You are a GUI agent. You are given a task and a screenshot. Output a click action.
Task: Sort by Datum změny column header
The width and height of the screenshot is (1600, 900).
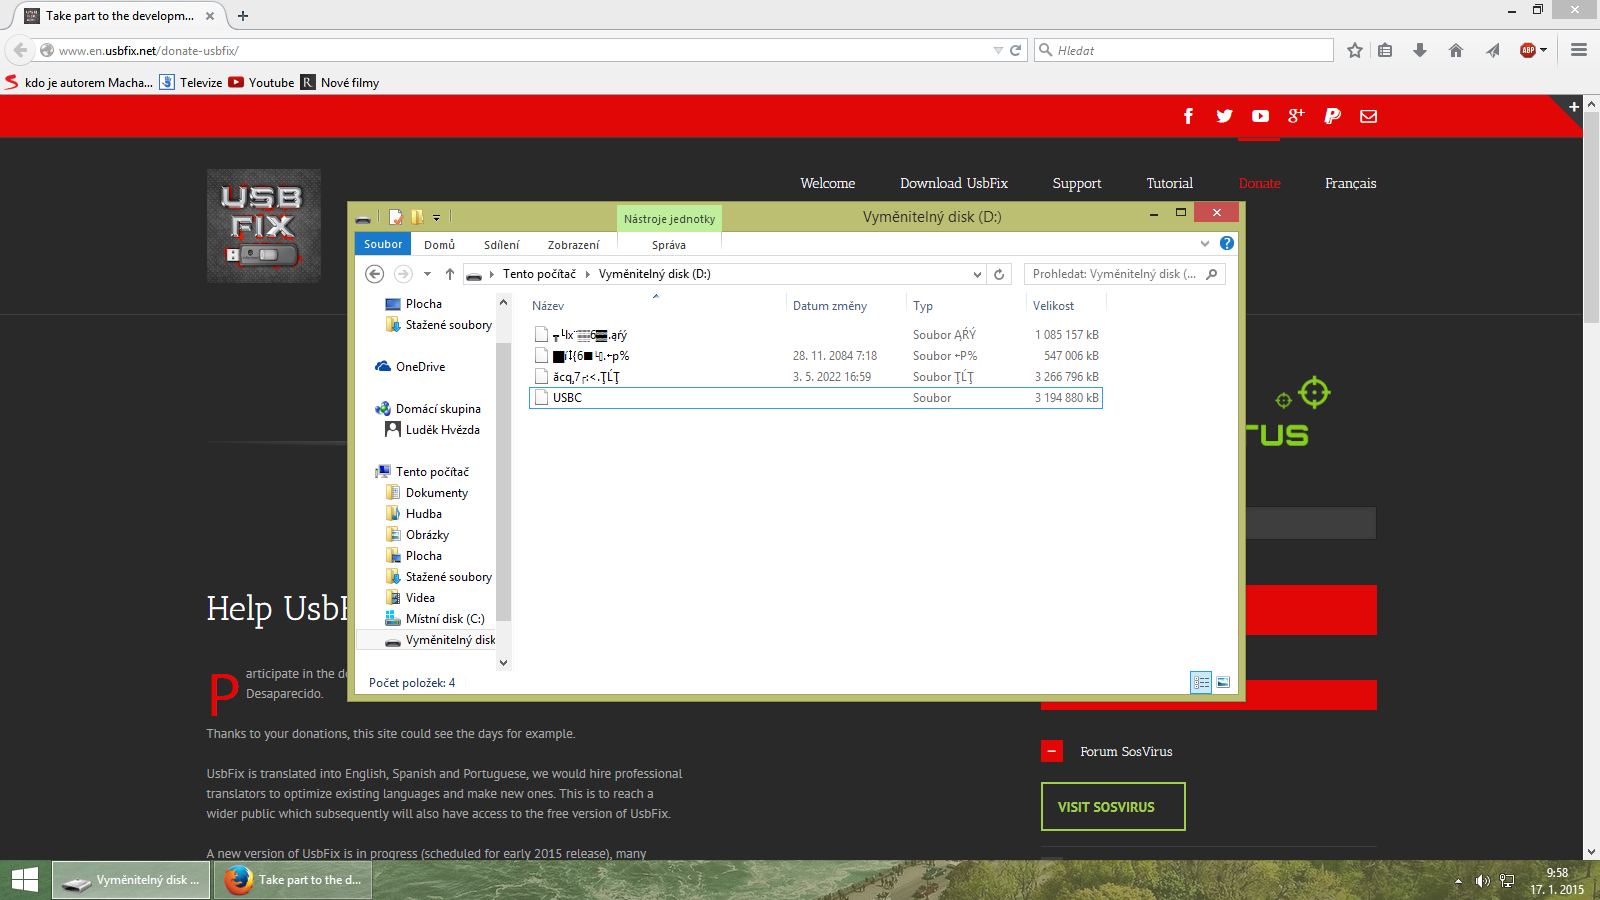830,306
